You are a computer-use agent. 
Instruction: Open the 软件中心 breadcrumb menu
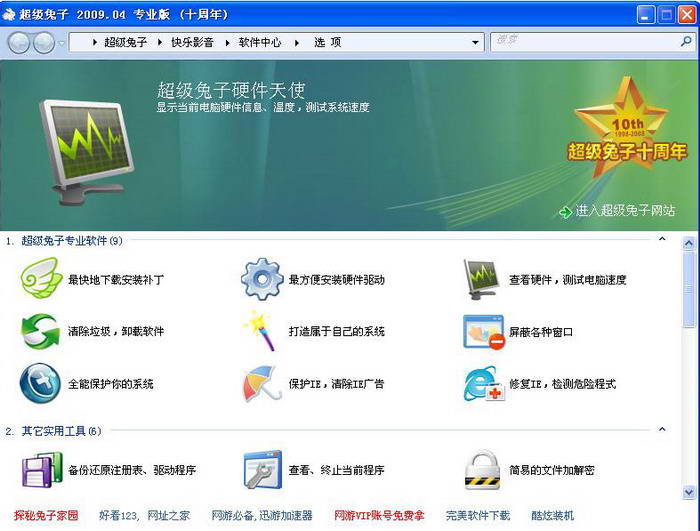pyautogui.click(x=260, y=42)
